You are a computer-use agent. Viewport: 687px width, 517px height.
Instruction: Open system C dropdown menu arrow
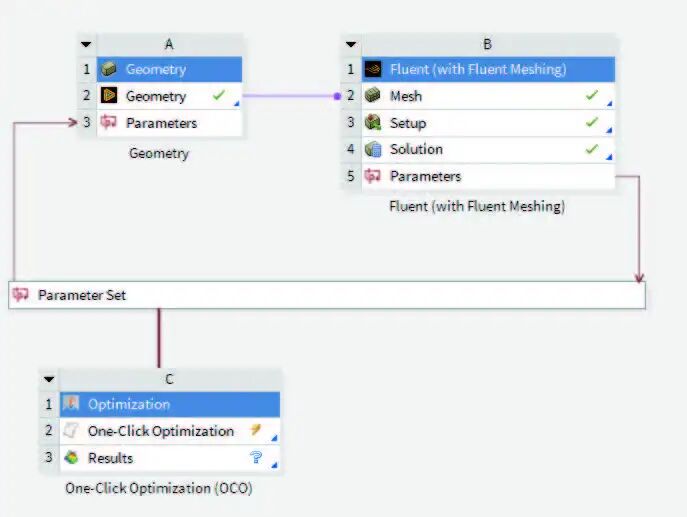click(x=49, y=379)
